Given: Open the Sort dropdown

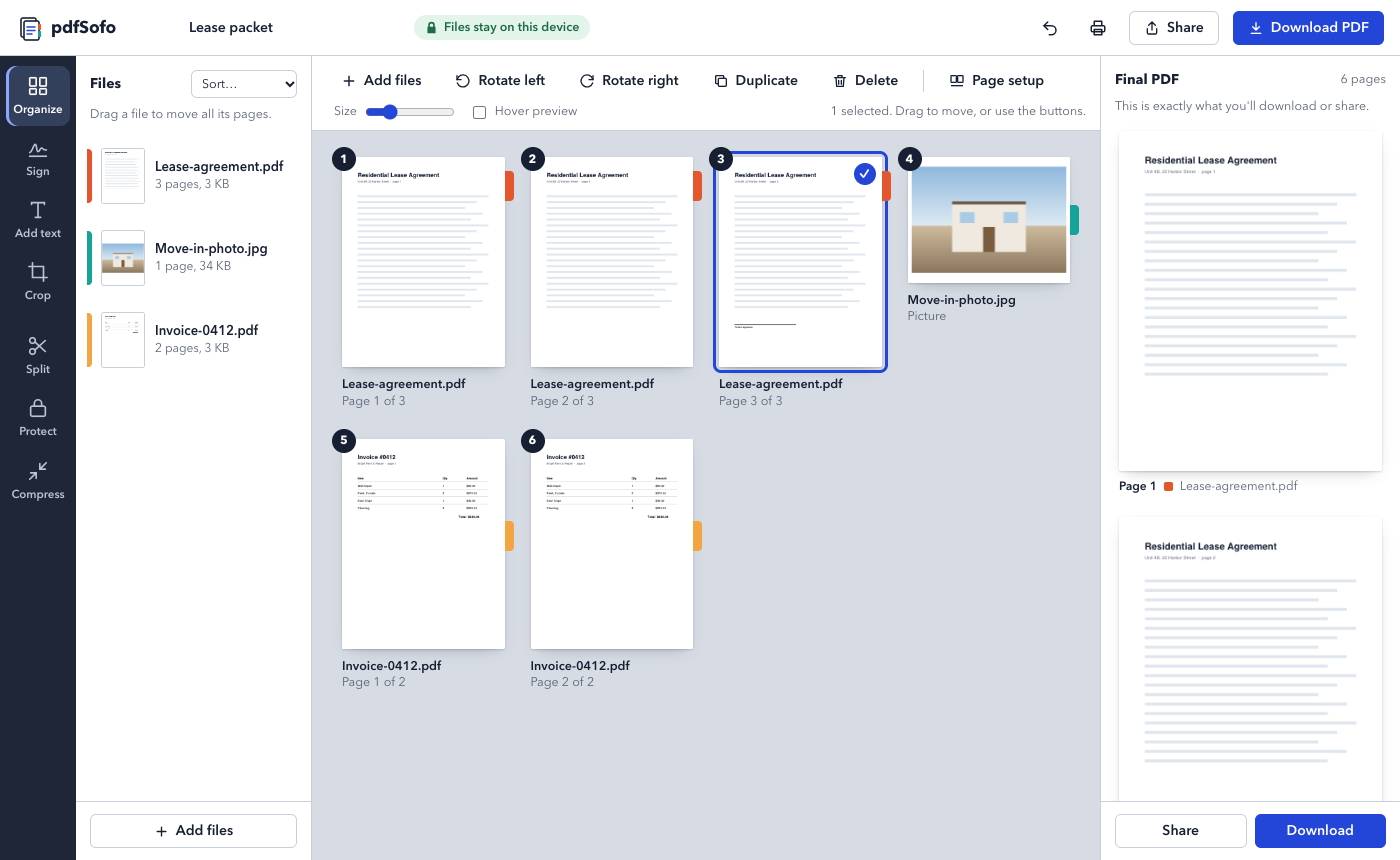Looking at the screenshot, I should click(x=244, y=84).
